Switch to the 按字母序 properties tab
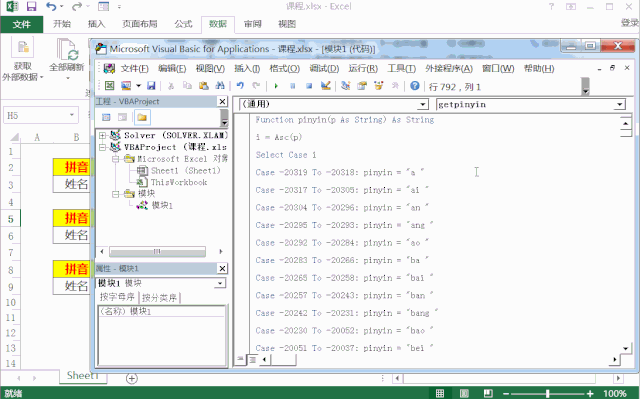640x399 pixels. coord(117,297)
